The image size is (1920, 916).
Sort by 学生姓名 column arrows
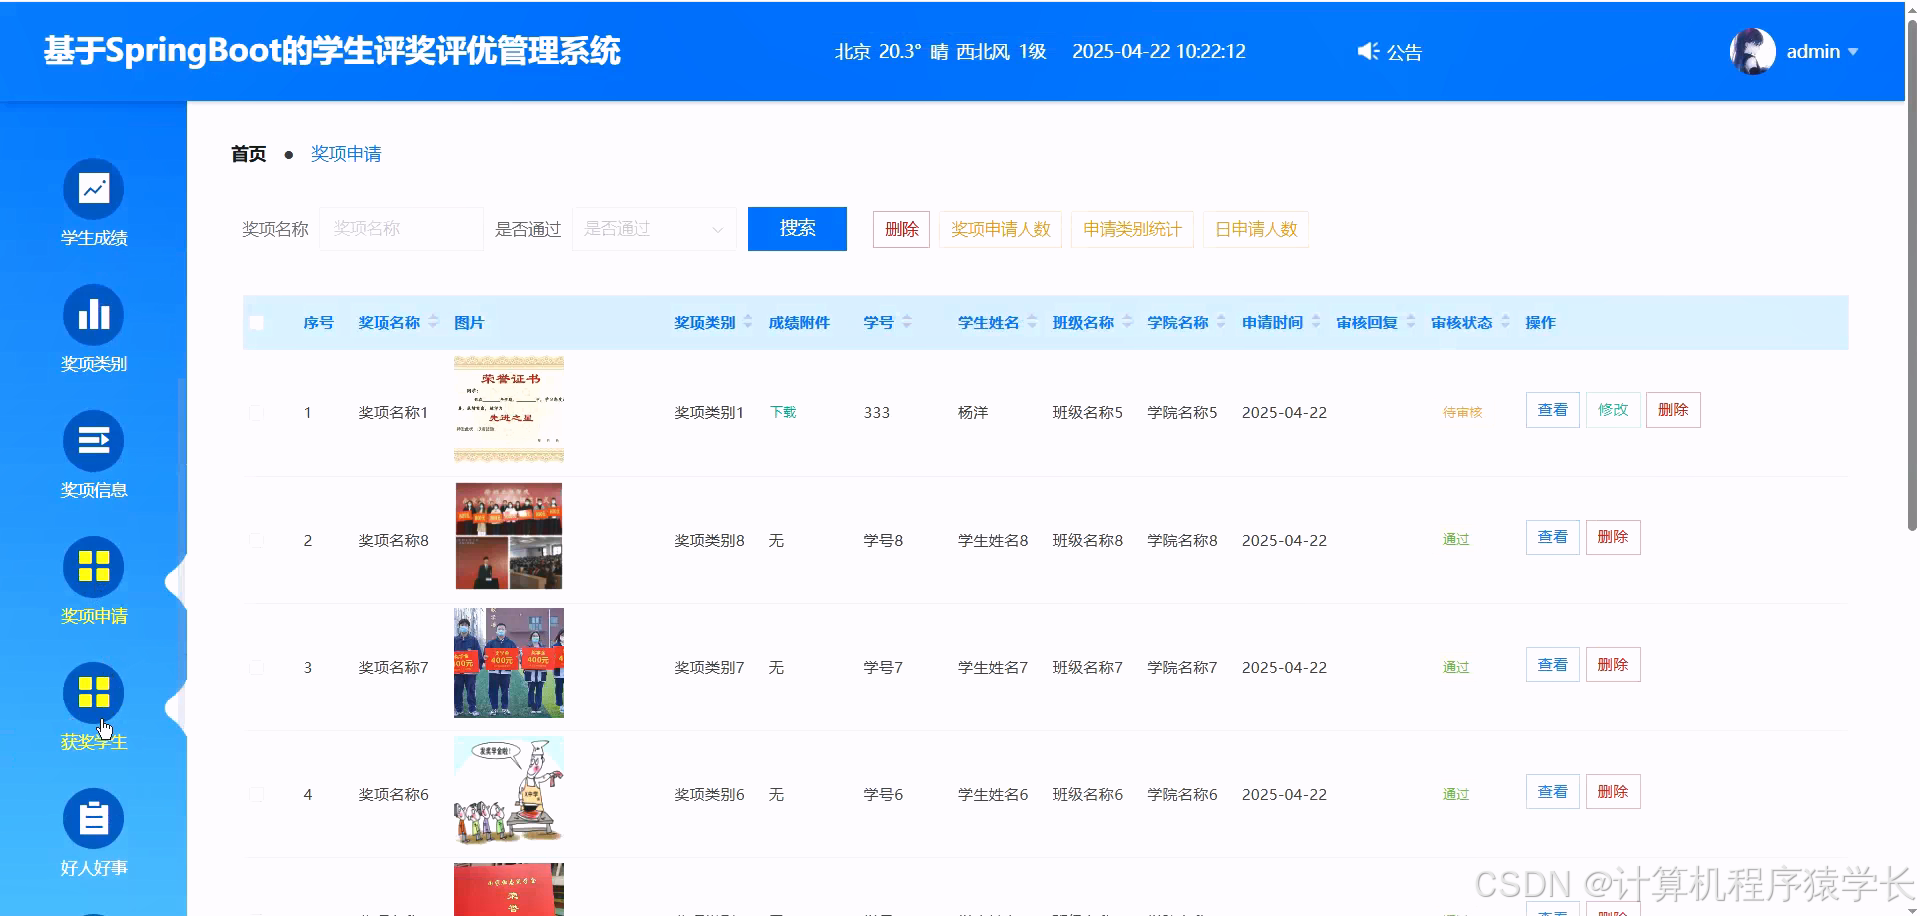point(1032,322)
